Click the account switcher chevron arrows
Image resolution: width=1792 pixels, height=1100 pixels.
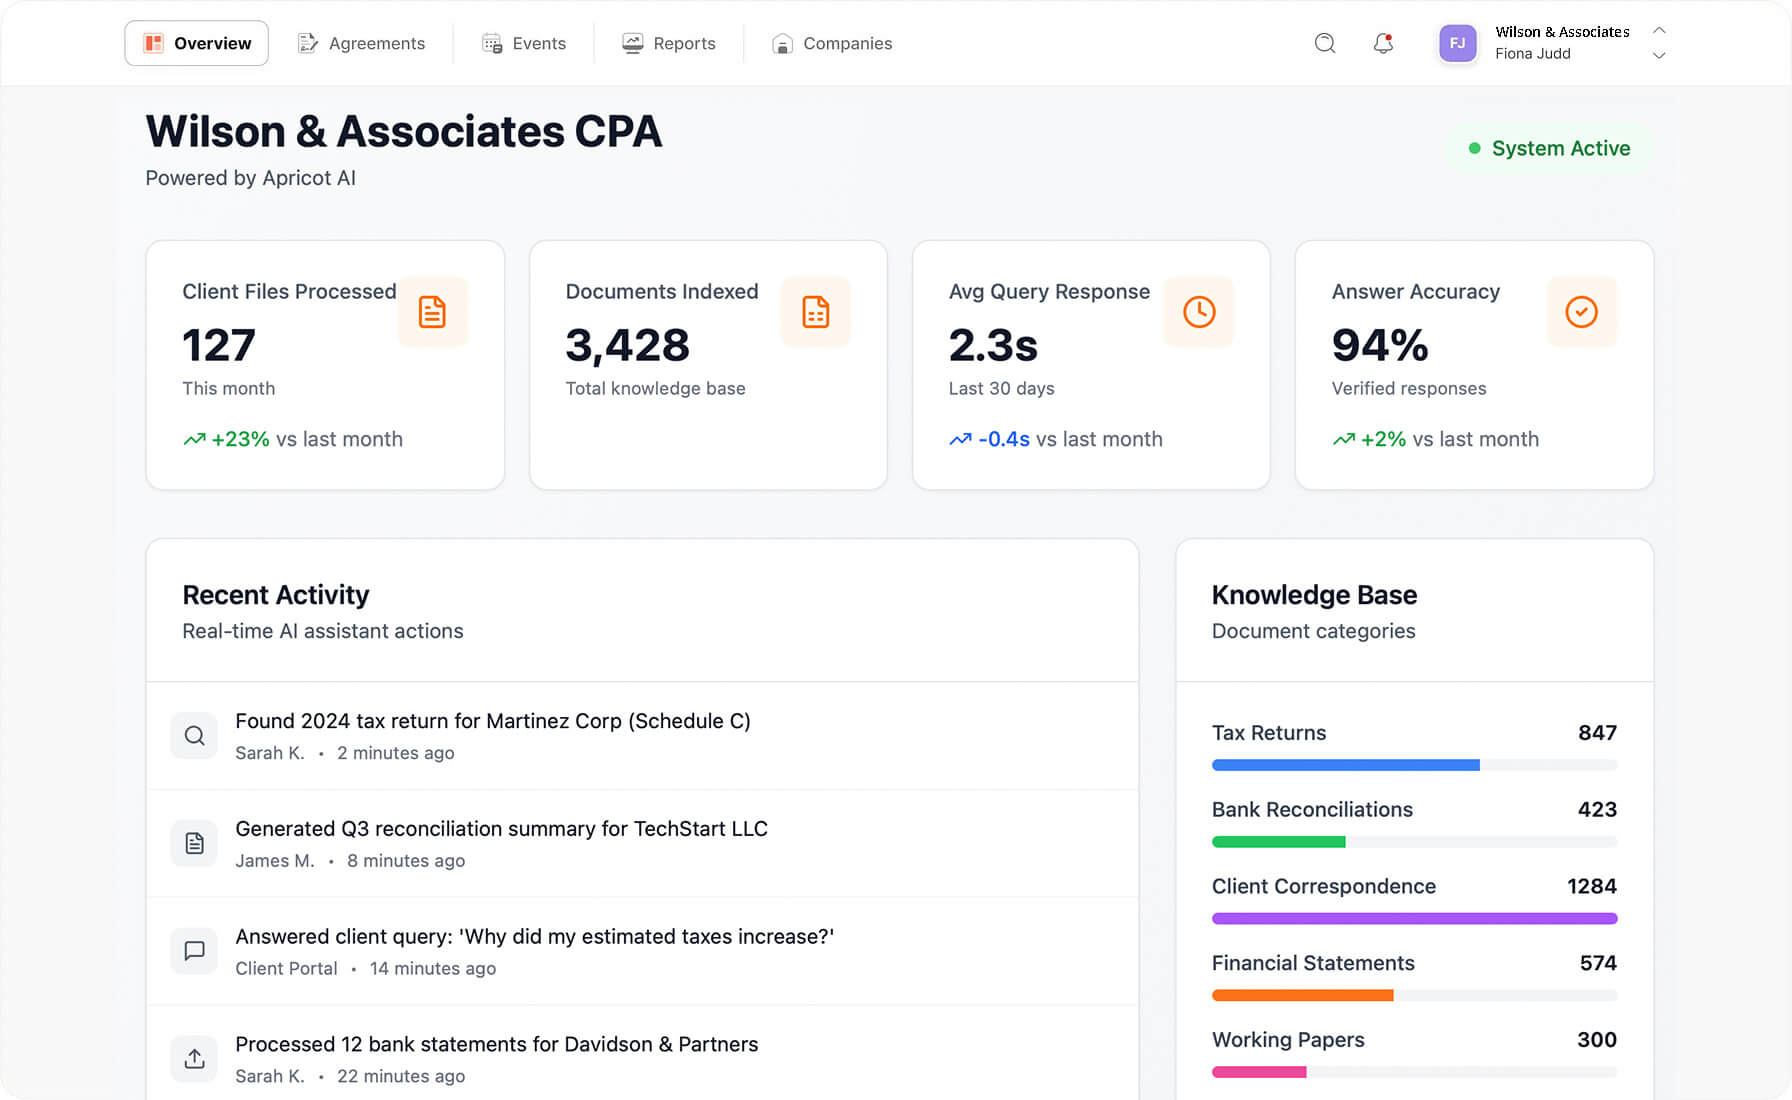tap(1659, 43)
